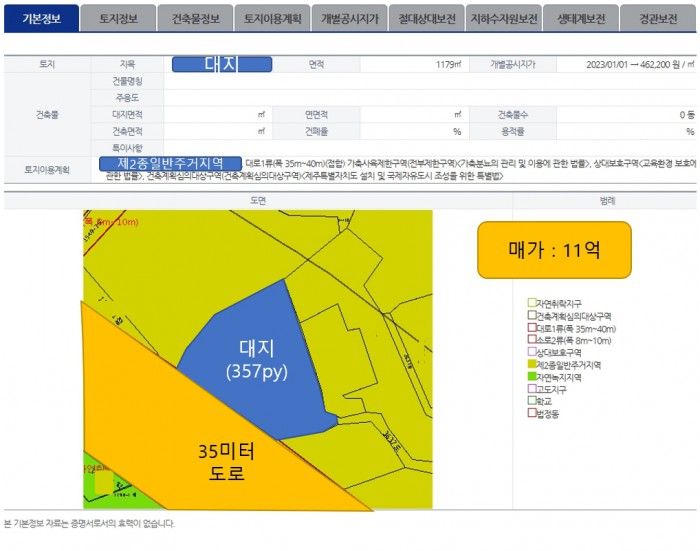Viewport: 700px width, 551px height.
Task: Click the green 자연녹지지역 legend swatch
Action: pos(532,377)
